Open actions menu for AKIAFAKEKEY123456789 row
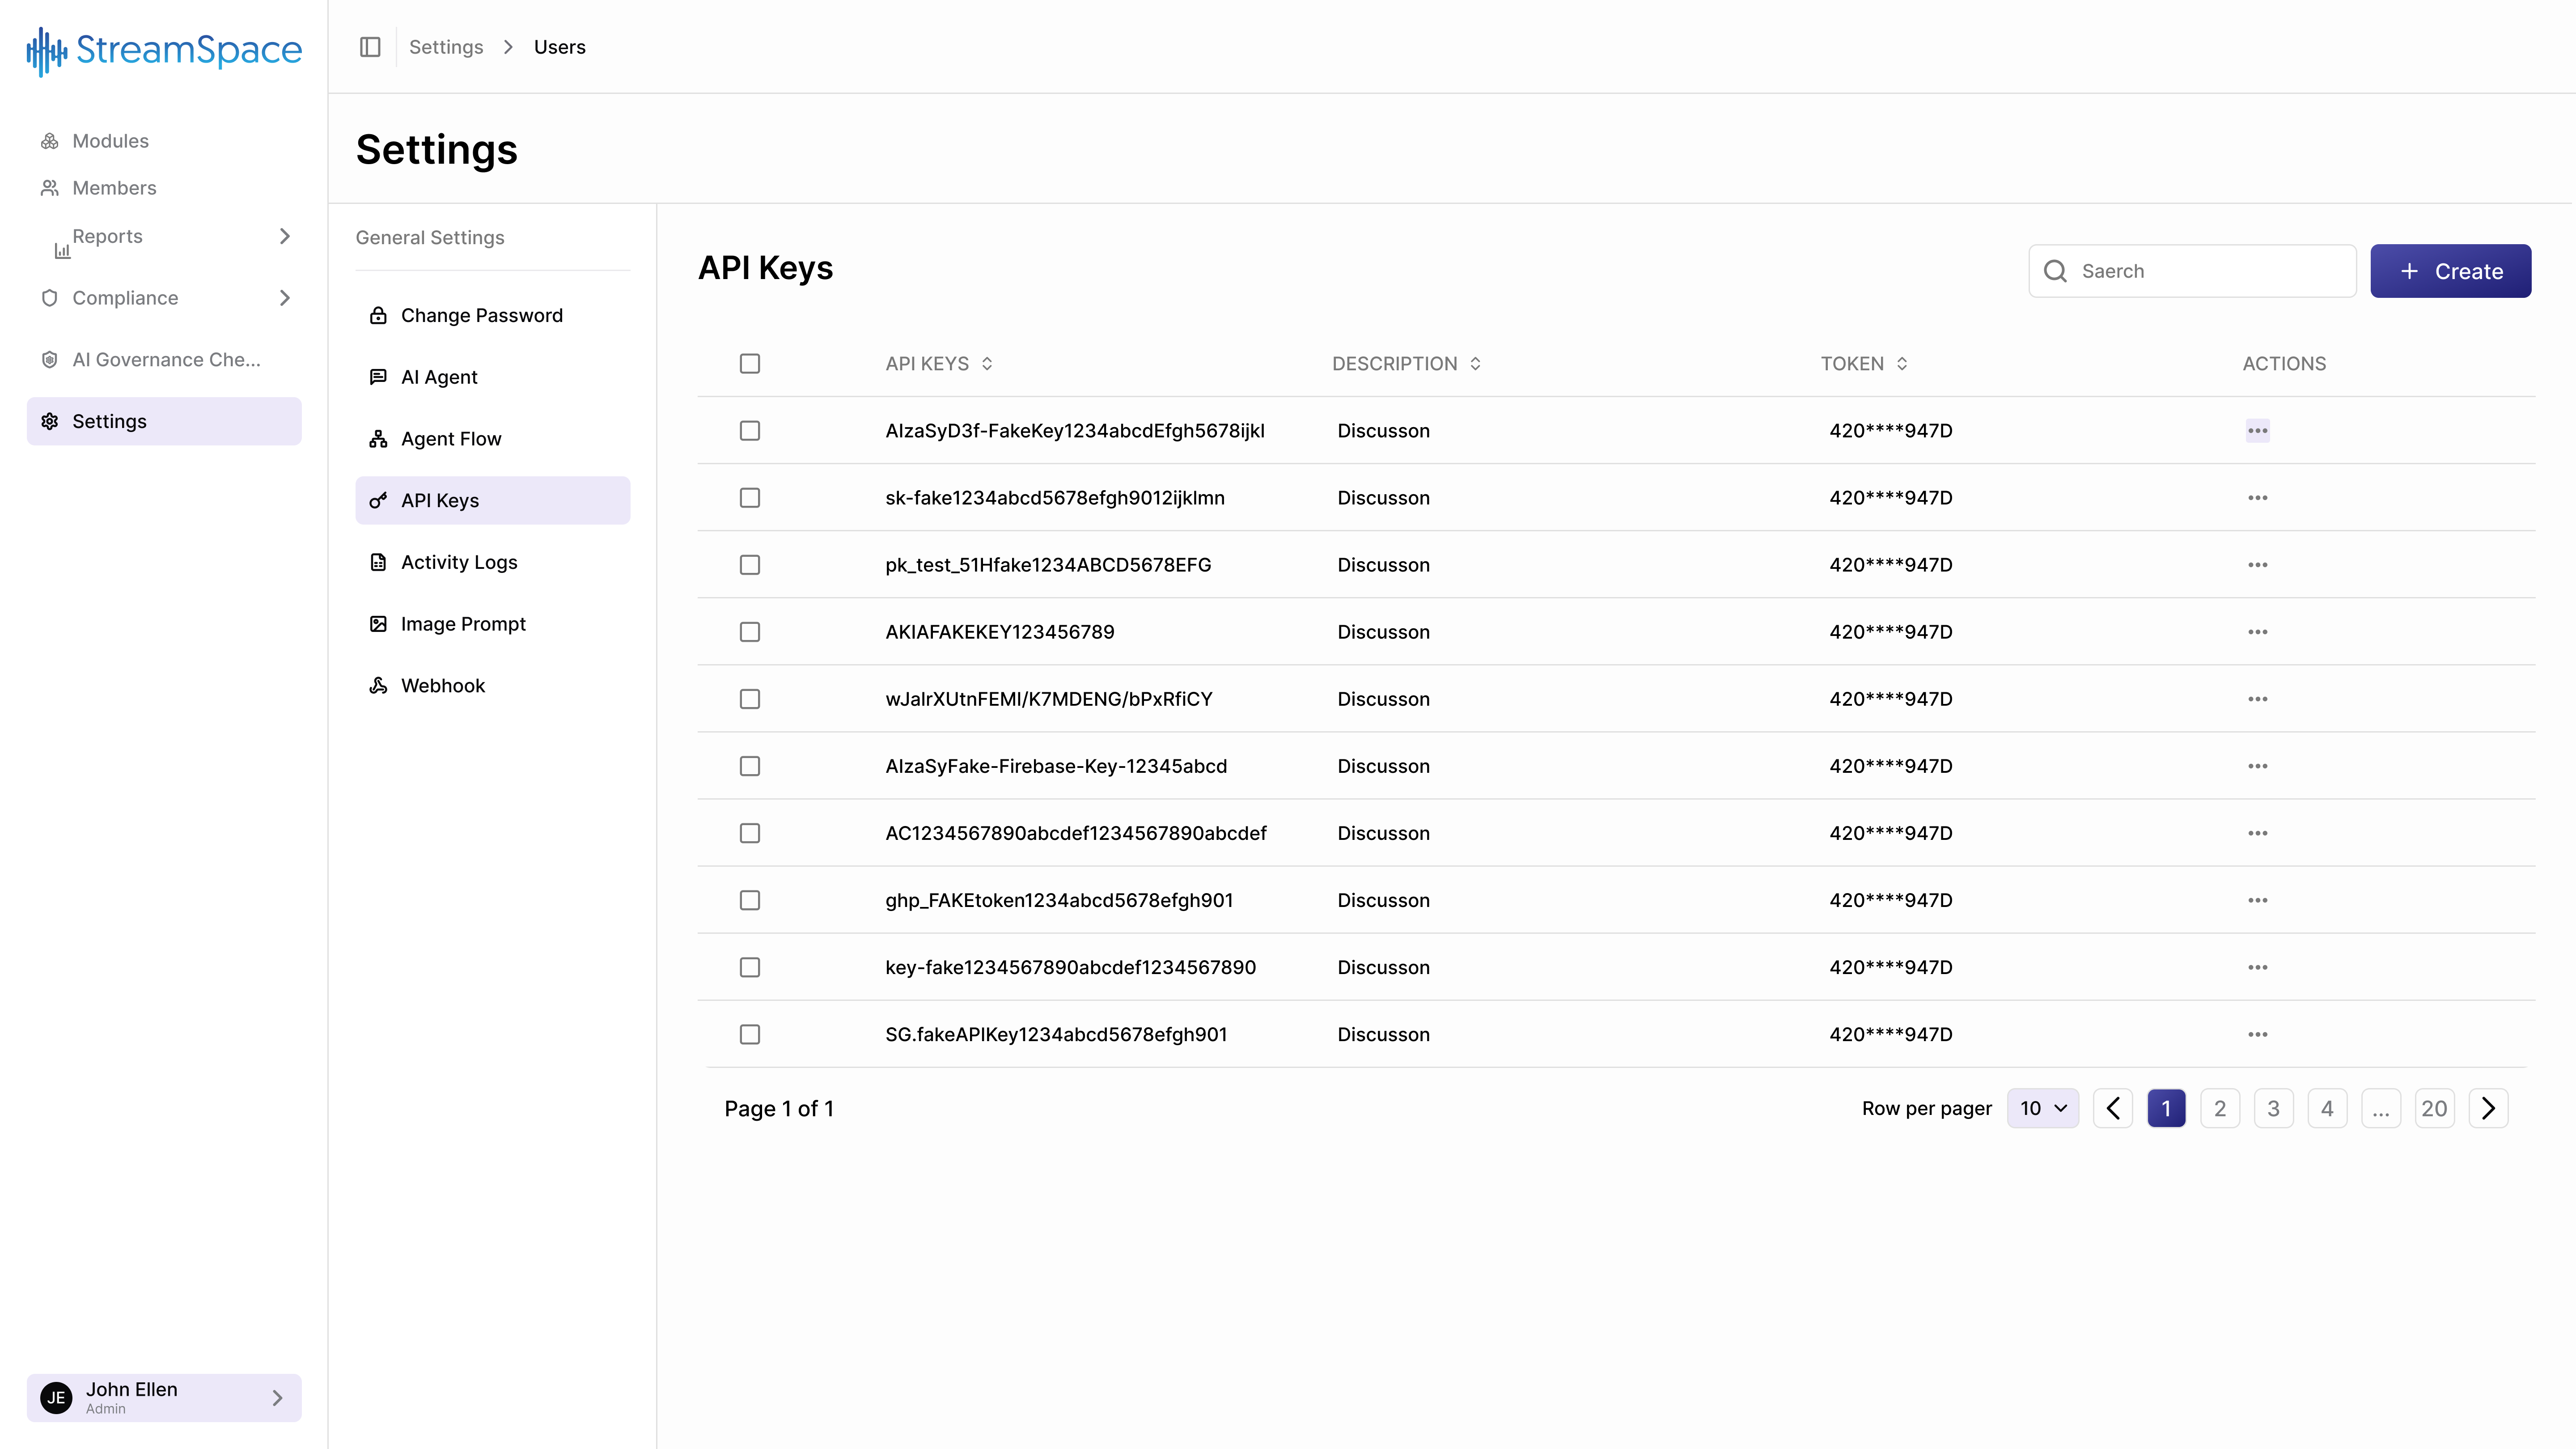 click(2257, 632)
